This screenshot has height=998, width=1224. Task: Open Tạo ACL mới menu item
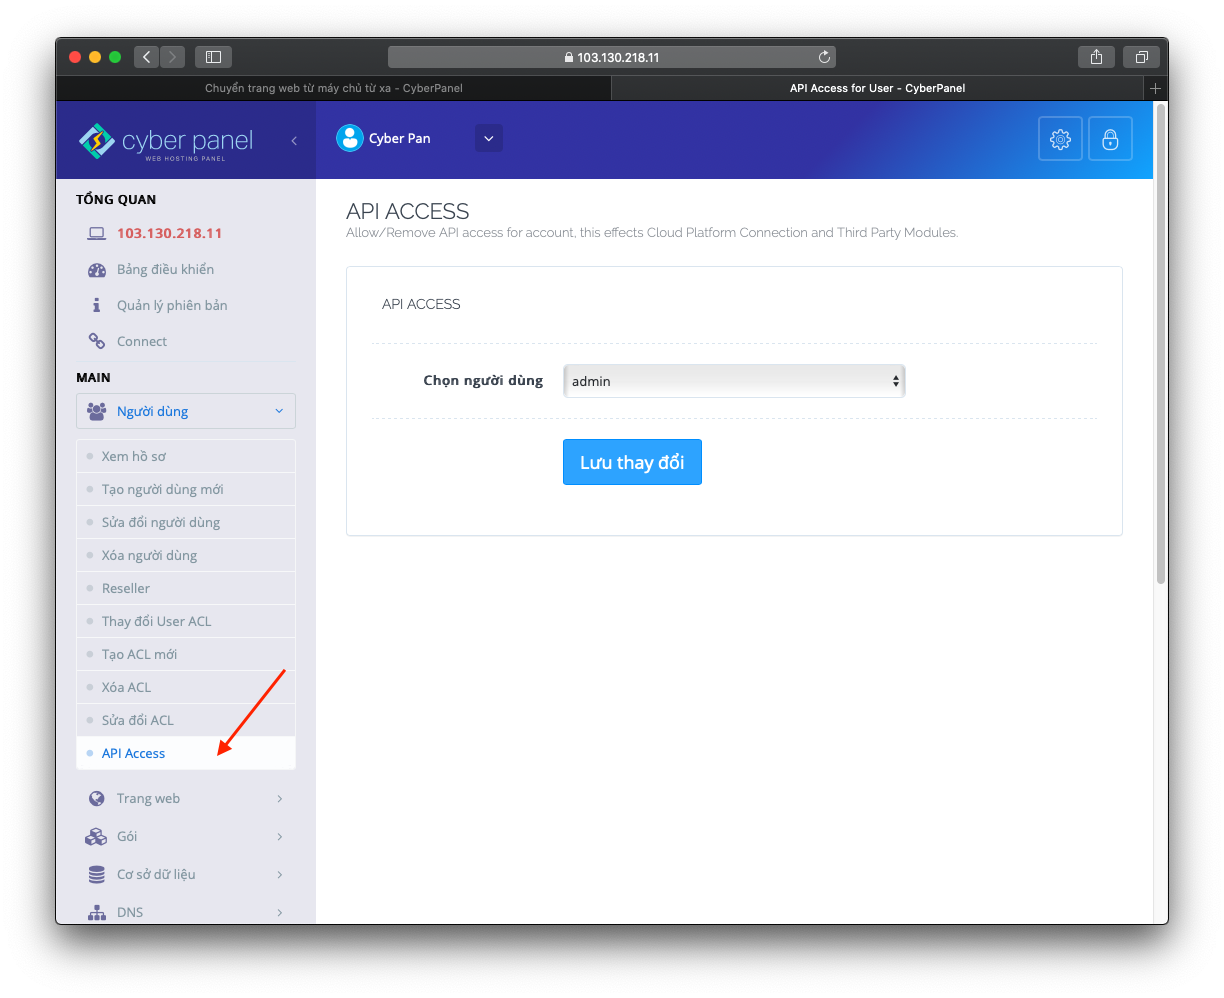186,654
